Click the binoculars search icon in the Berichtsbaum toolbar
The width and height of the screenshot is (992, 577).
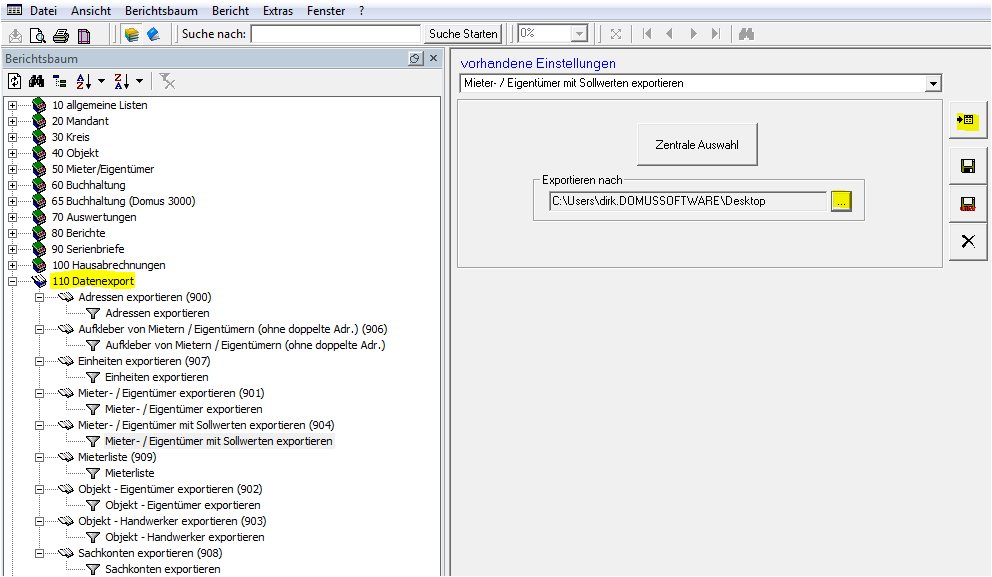37,81
